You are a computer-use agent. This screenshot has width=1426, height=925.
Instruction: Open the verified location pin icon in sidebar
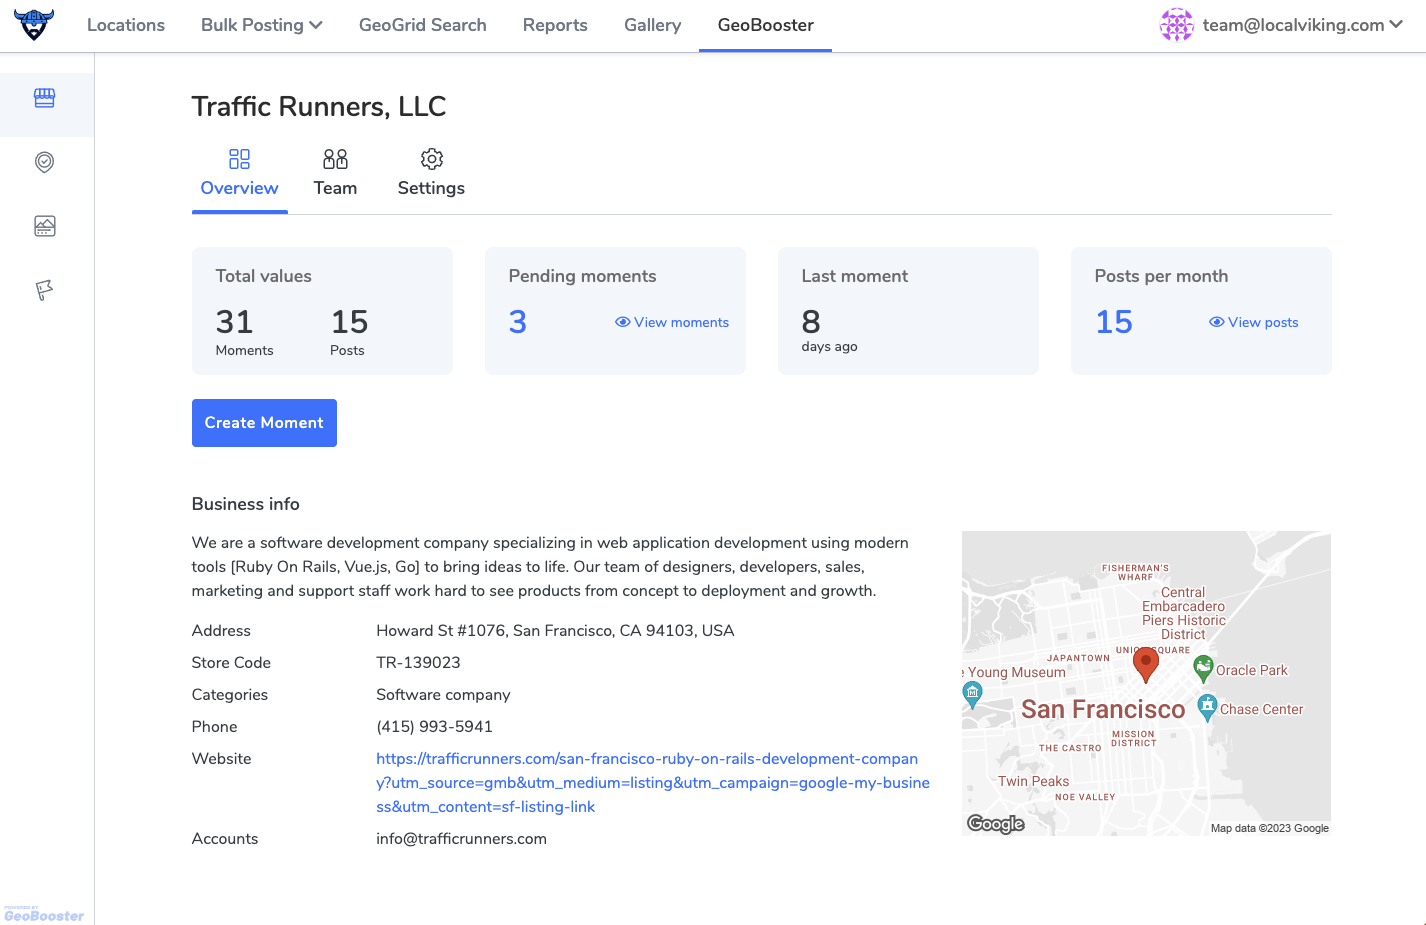(44, 162)
